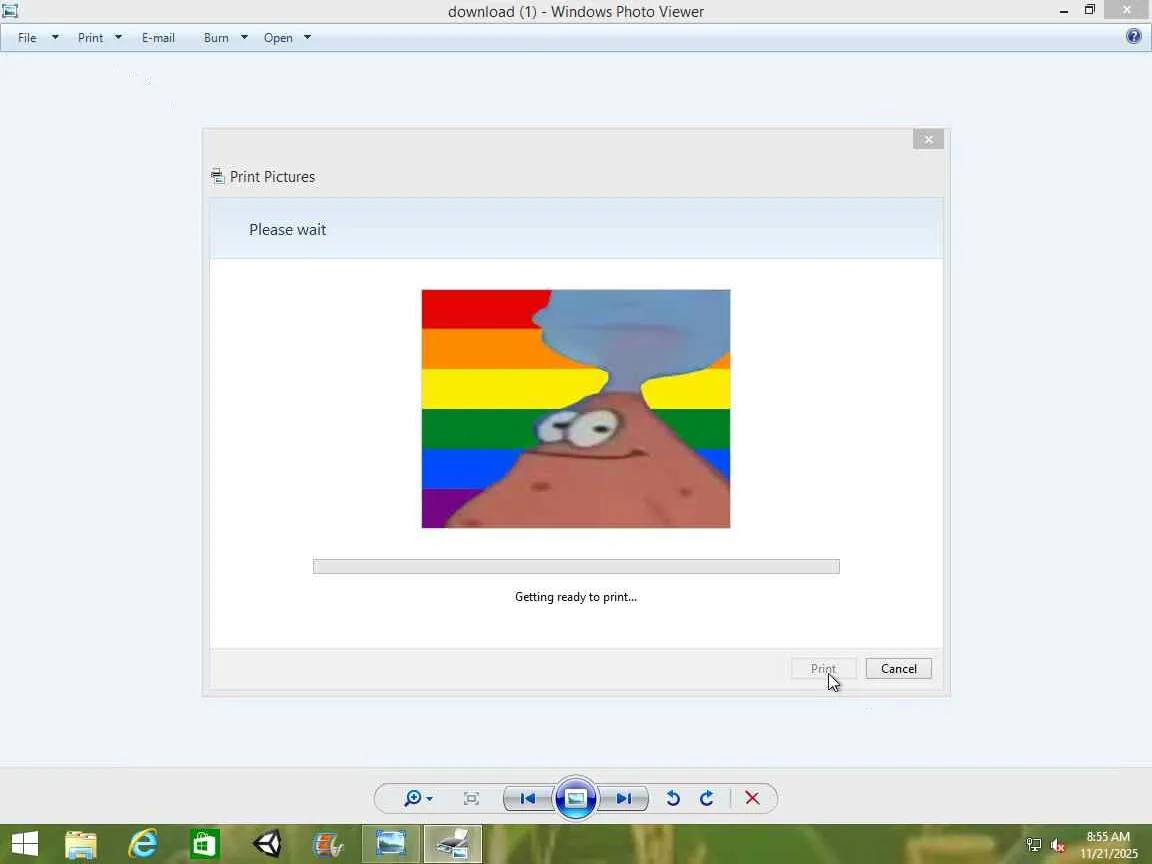Click the picture preview in print dialog
The height and width of the screenshot is (864, 1152).
click(x=576, y=408)
